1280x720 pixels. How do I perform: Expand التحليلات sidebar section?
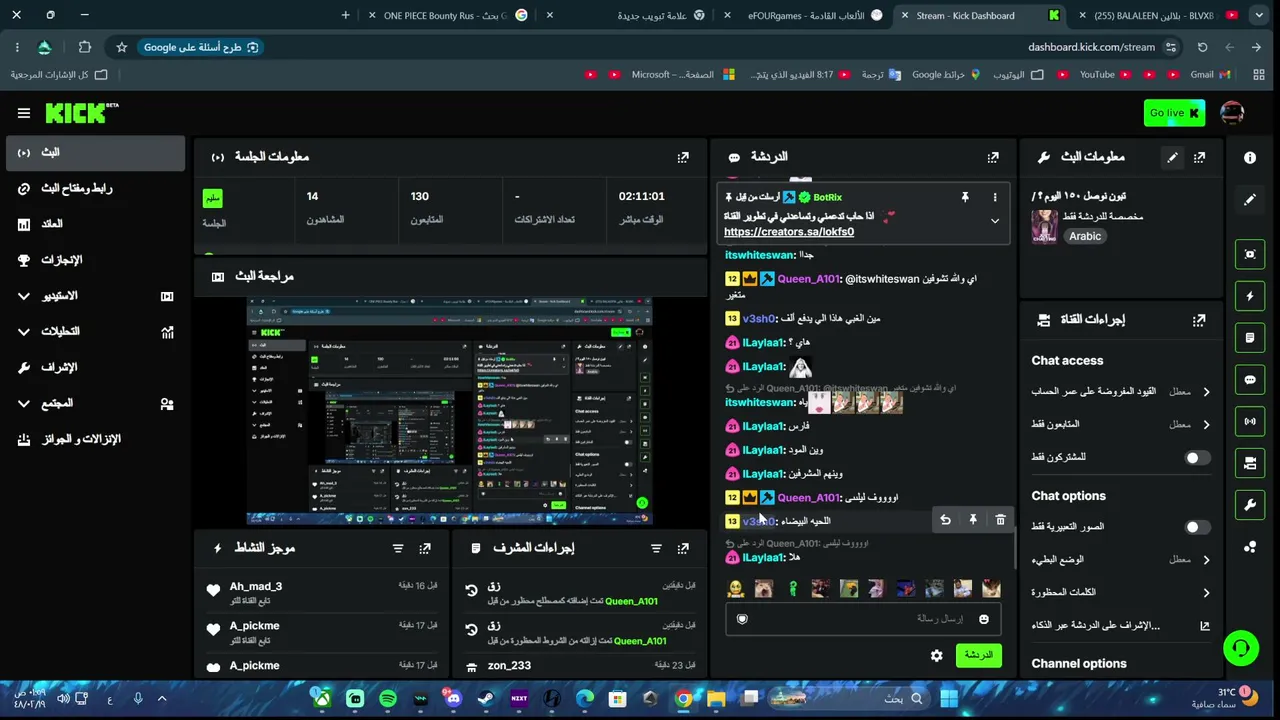click(x=93, y=331)
